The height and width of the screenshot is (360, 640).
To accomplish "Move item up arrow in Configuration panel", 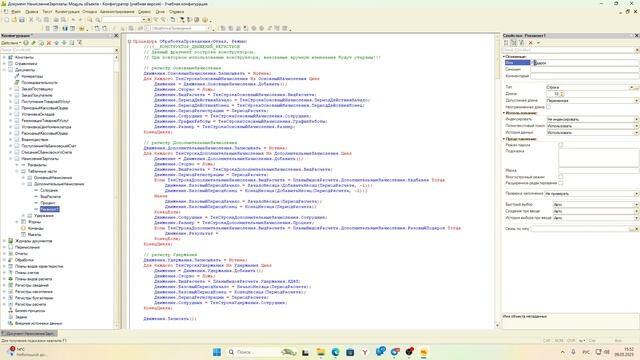I will [x=57, y=42].
